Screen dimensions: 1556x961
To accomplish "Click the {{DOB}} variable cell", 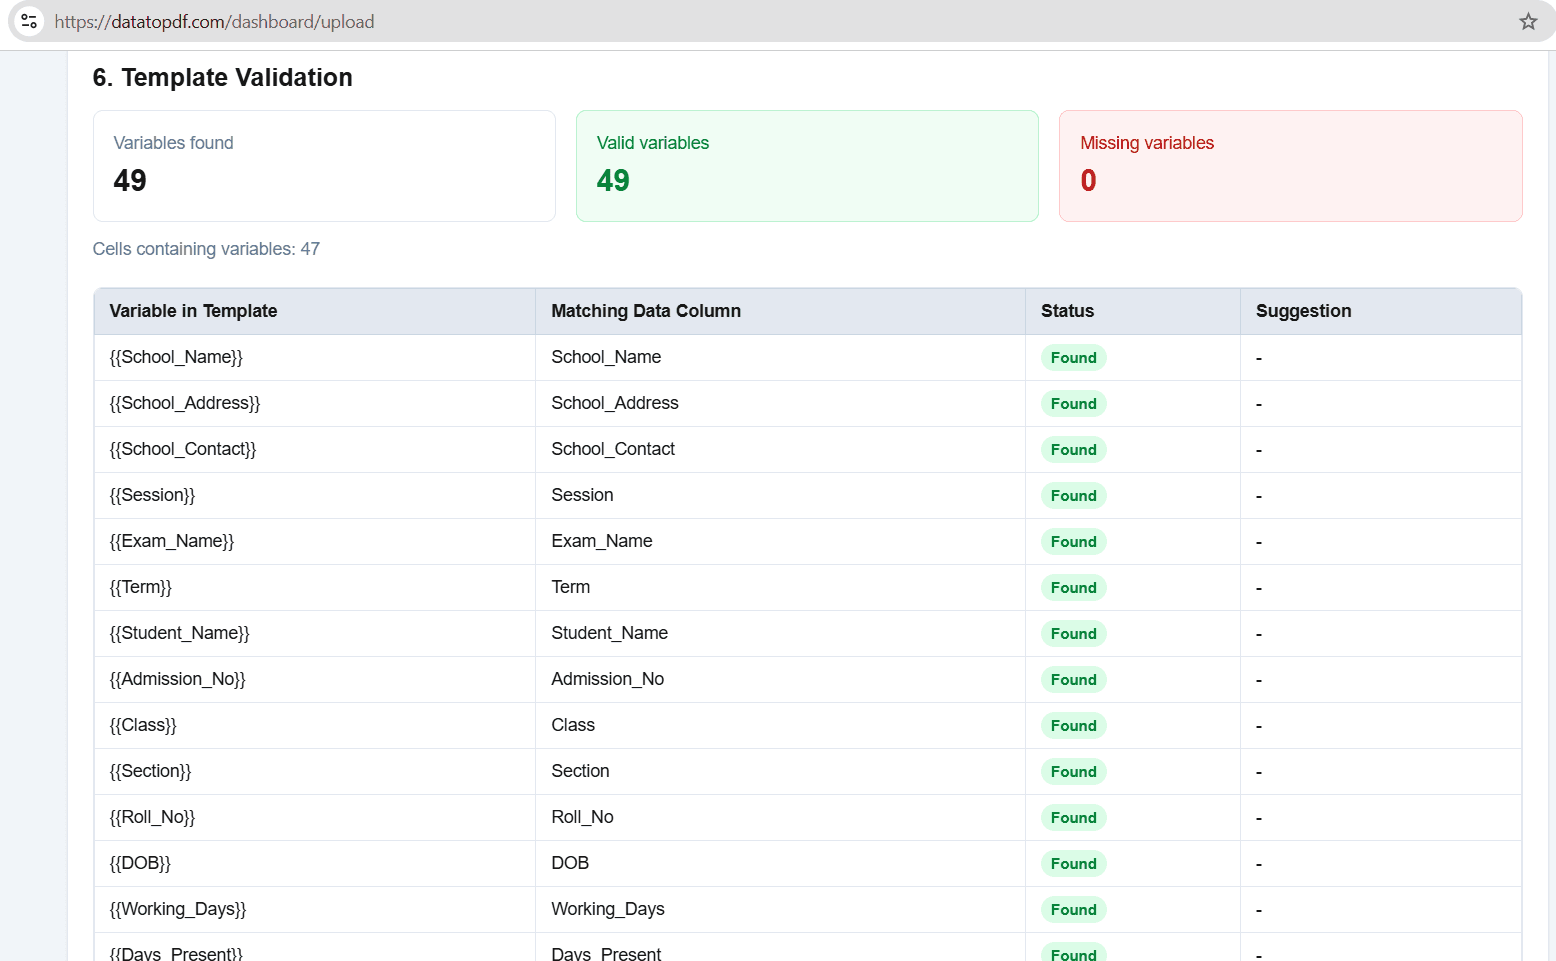I will pyautogui.click(x=314, y=863).
